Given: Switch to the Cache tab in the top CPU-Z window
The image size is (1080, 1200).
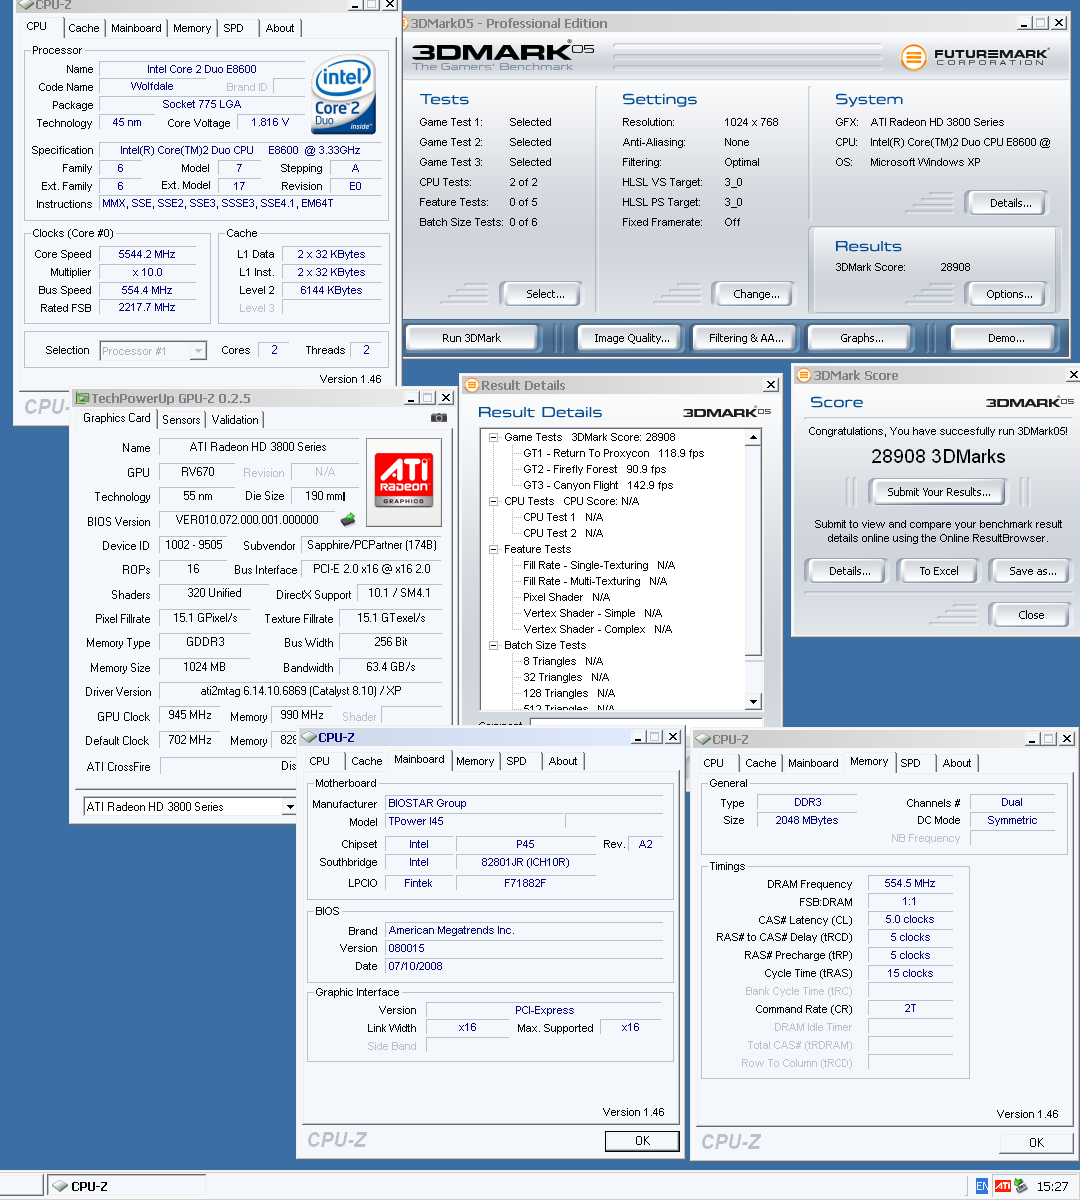Looking at the screenshot, I should [84, 28].
